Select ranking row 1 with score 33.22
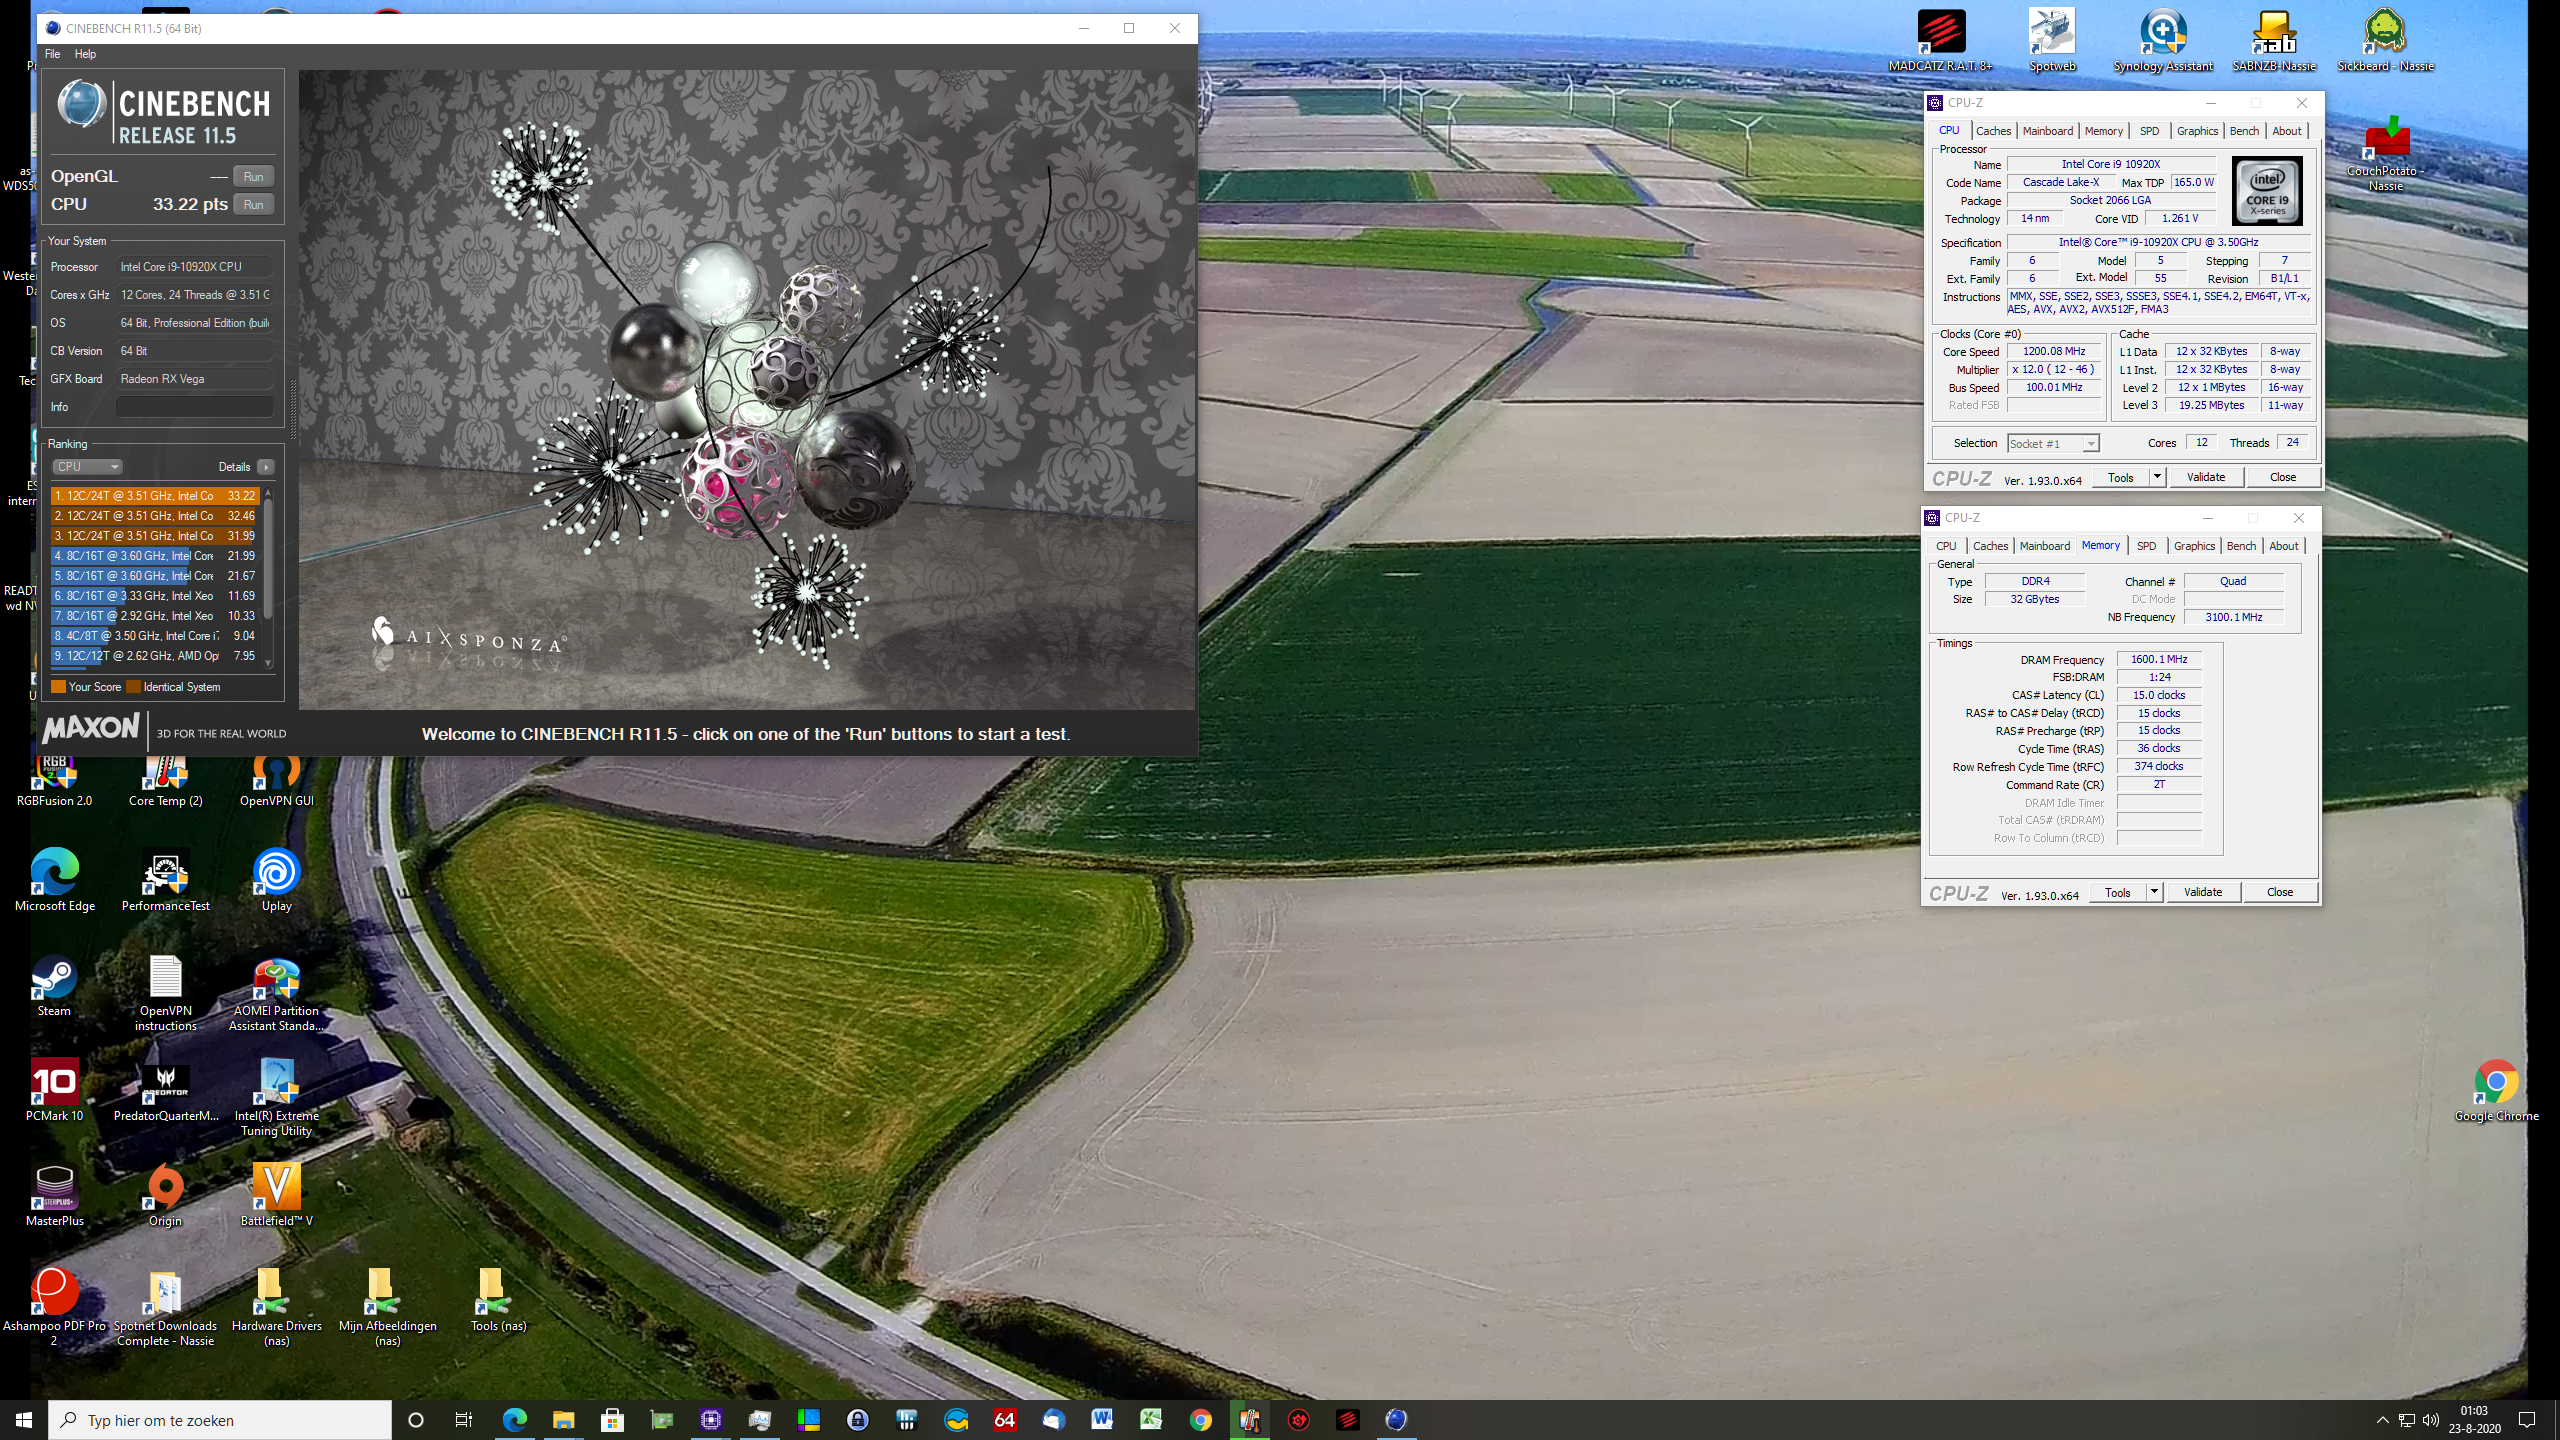 click(x=155, y=496)
